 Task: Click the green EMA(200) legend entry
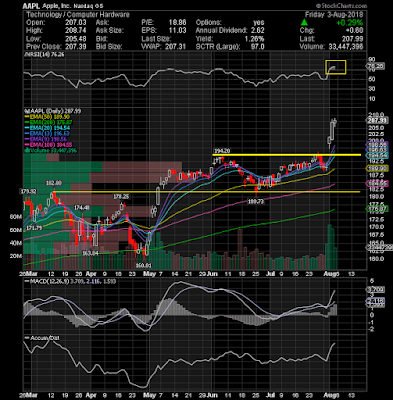point(49,122)
